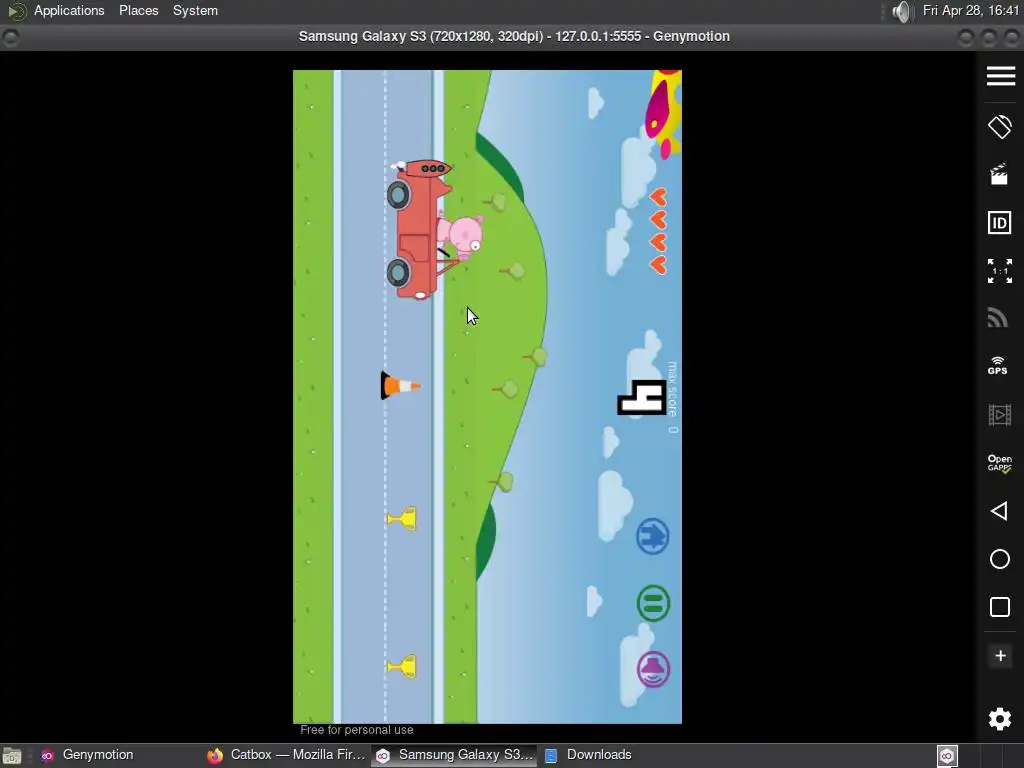The width and height of the screenshot is (1024, 768).
Task: Tap the Android recent apps square
Action: point(999,607)
